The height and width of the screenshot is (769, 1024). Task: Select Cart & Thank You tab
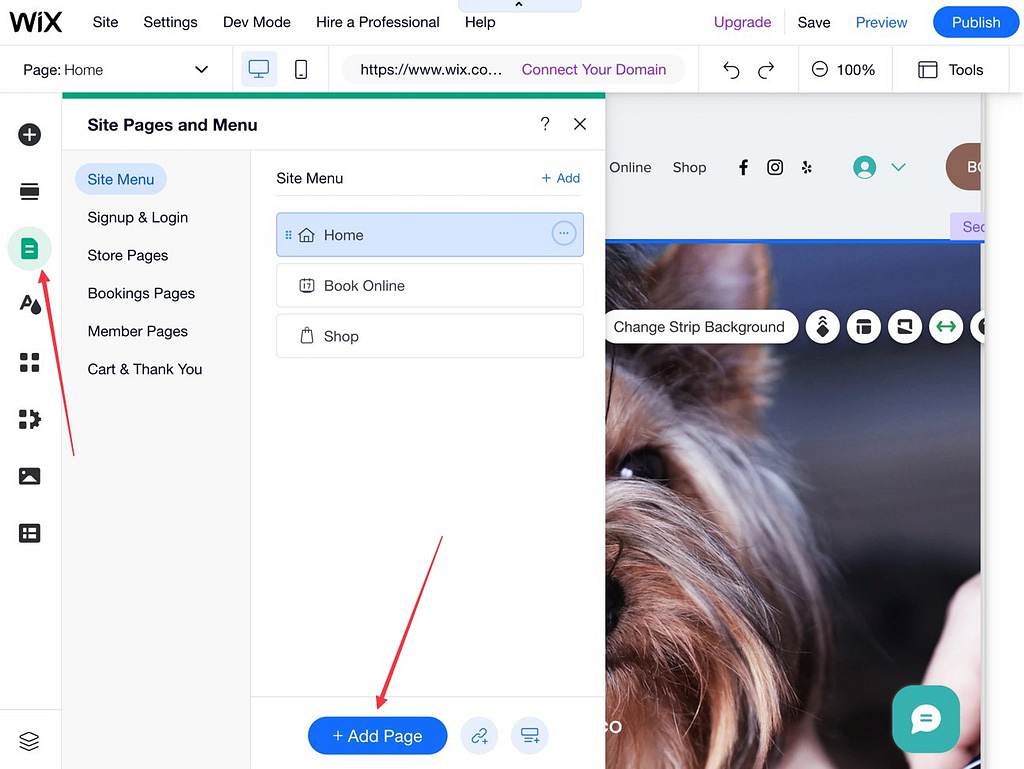145,369
